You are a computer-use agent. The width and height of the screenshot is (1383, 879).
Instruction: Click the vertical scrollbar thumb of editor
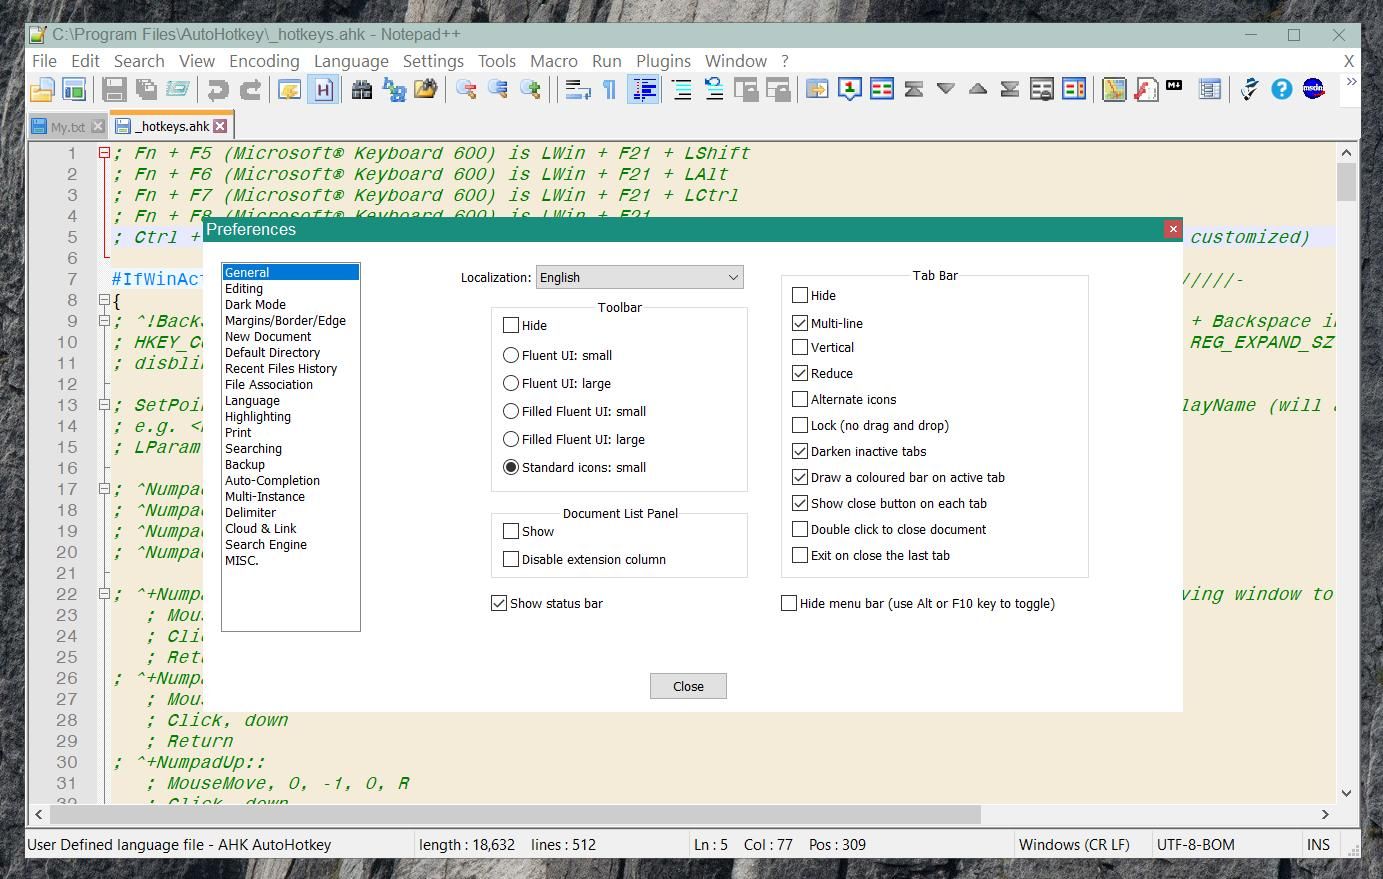click(1346, 182)
